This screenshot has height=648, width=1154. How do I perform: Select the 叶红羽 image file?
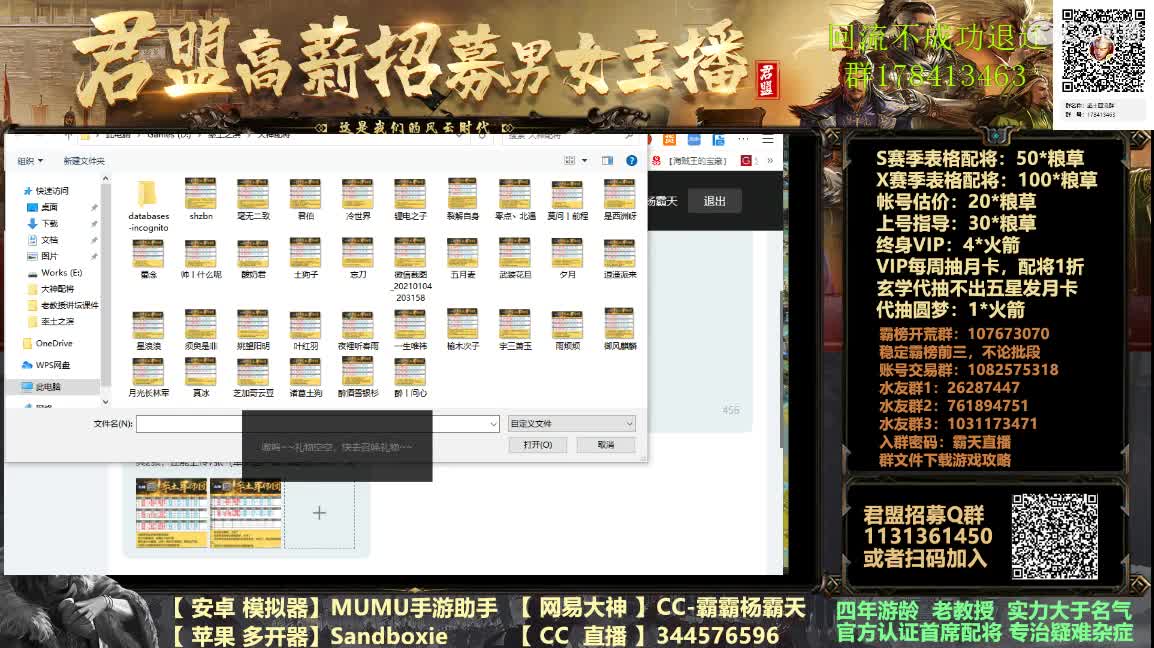[x=305, y=329]
